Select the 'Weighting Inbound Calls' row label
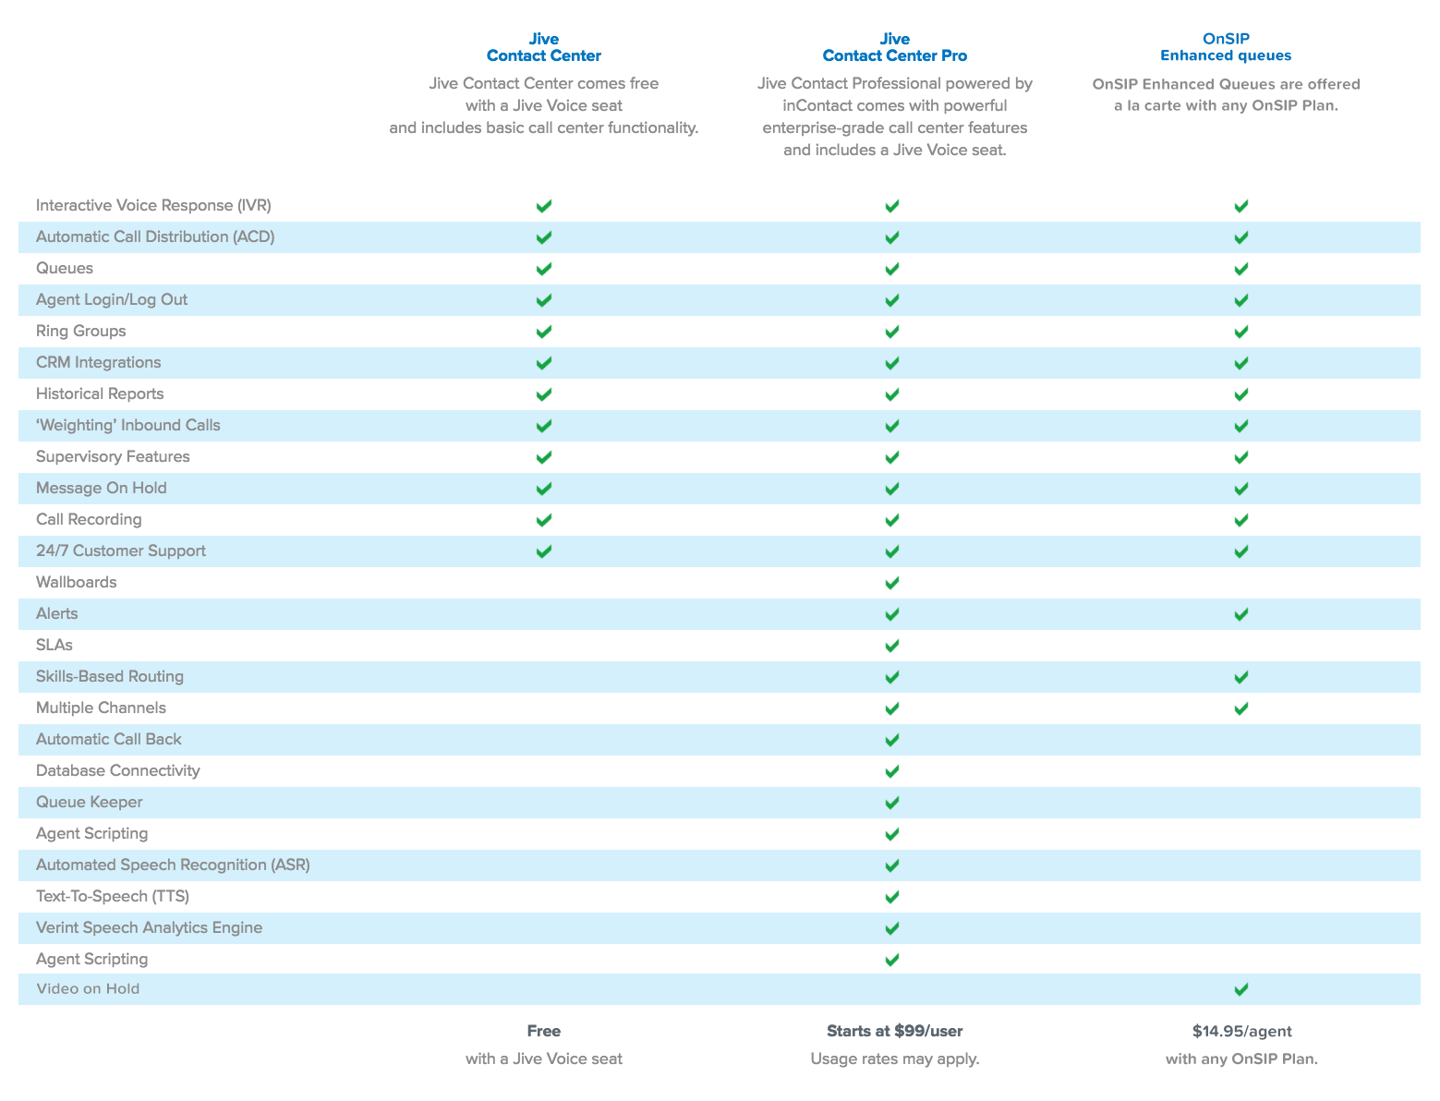 coord(128,425)
